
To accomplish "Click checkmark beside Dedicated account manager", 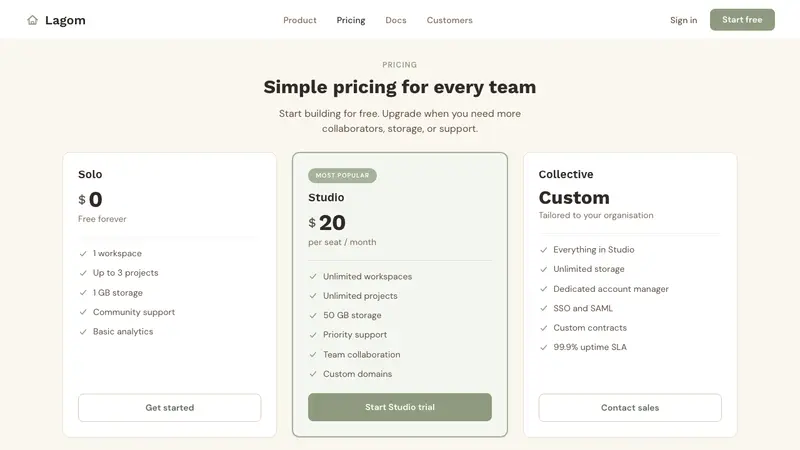I will click(544, 289).
